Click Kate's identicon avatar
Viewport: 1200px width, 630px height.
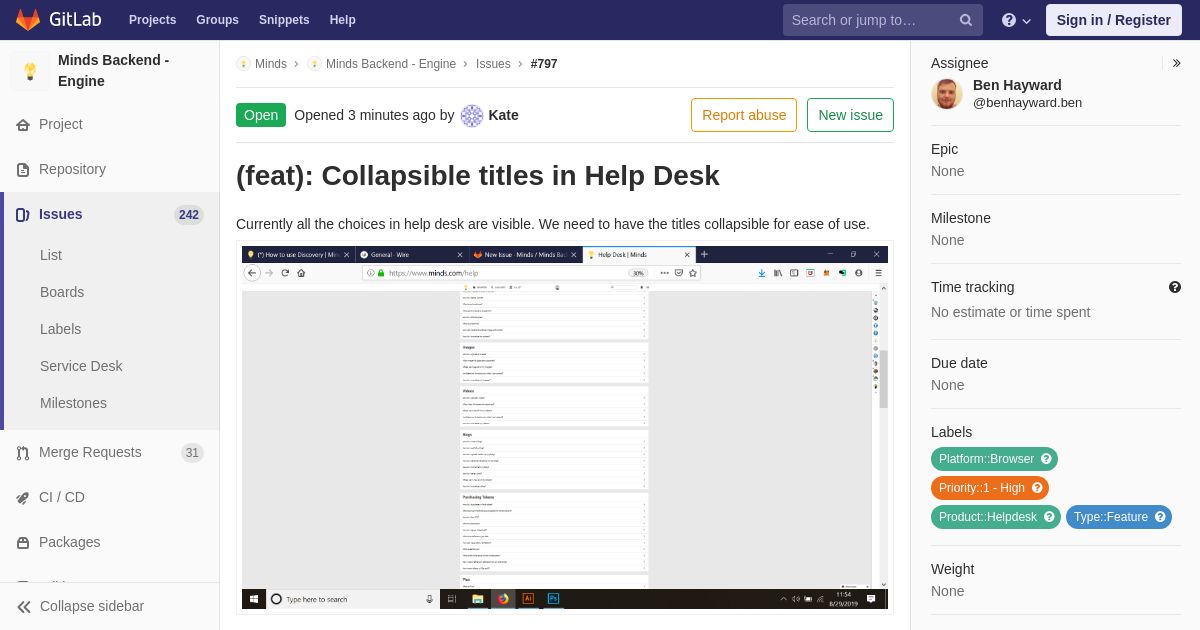tap(472, 116)
